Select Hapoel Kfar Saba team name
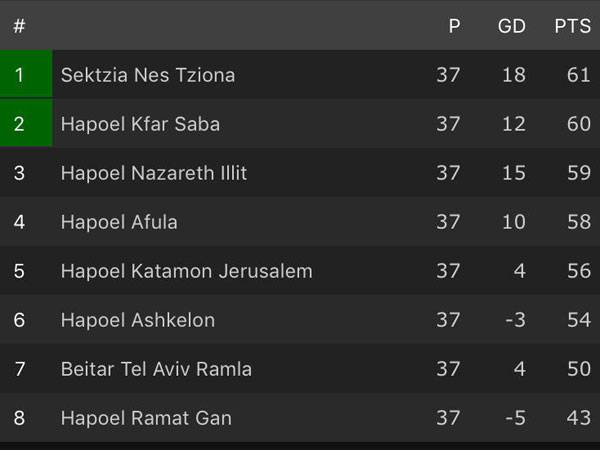Screen dimensions: 600x450 [x=140, y=124]
